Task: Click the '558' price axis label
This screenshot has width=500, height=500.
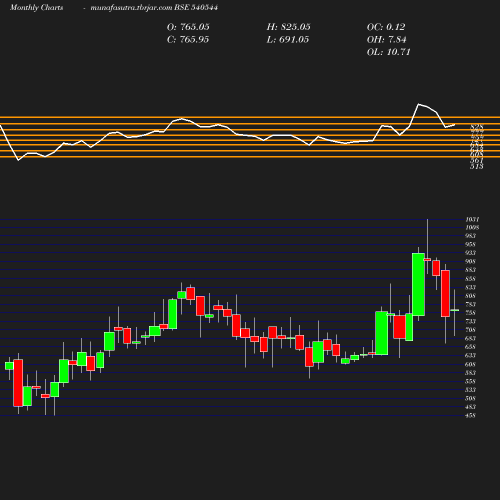Action: tap(471, 381)
